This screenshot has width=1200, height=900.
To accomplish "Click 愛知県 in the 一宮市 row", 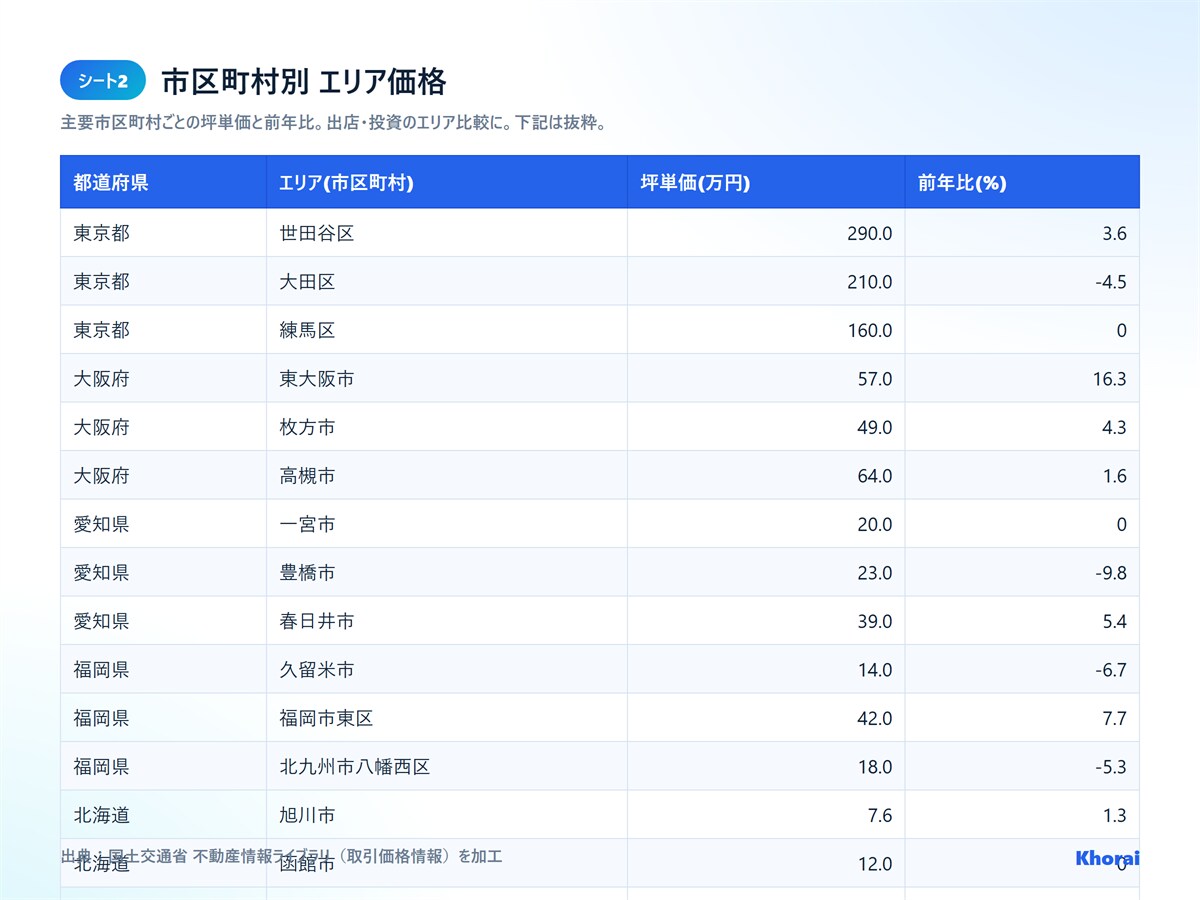I will (101, 524).
